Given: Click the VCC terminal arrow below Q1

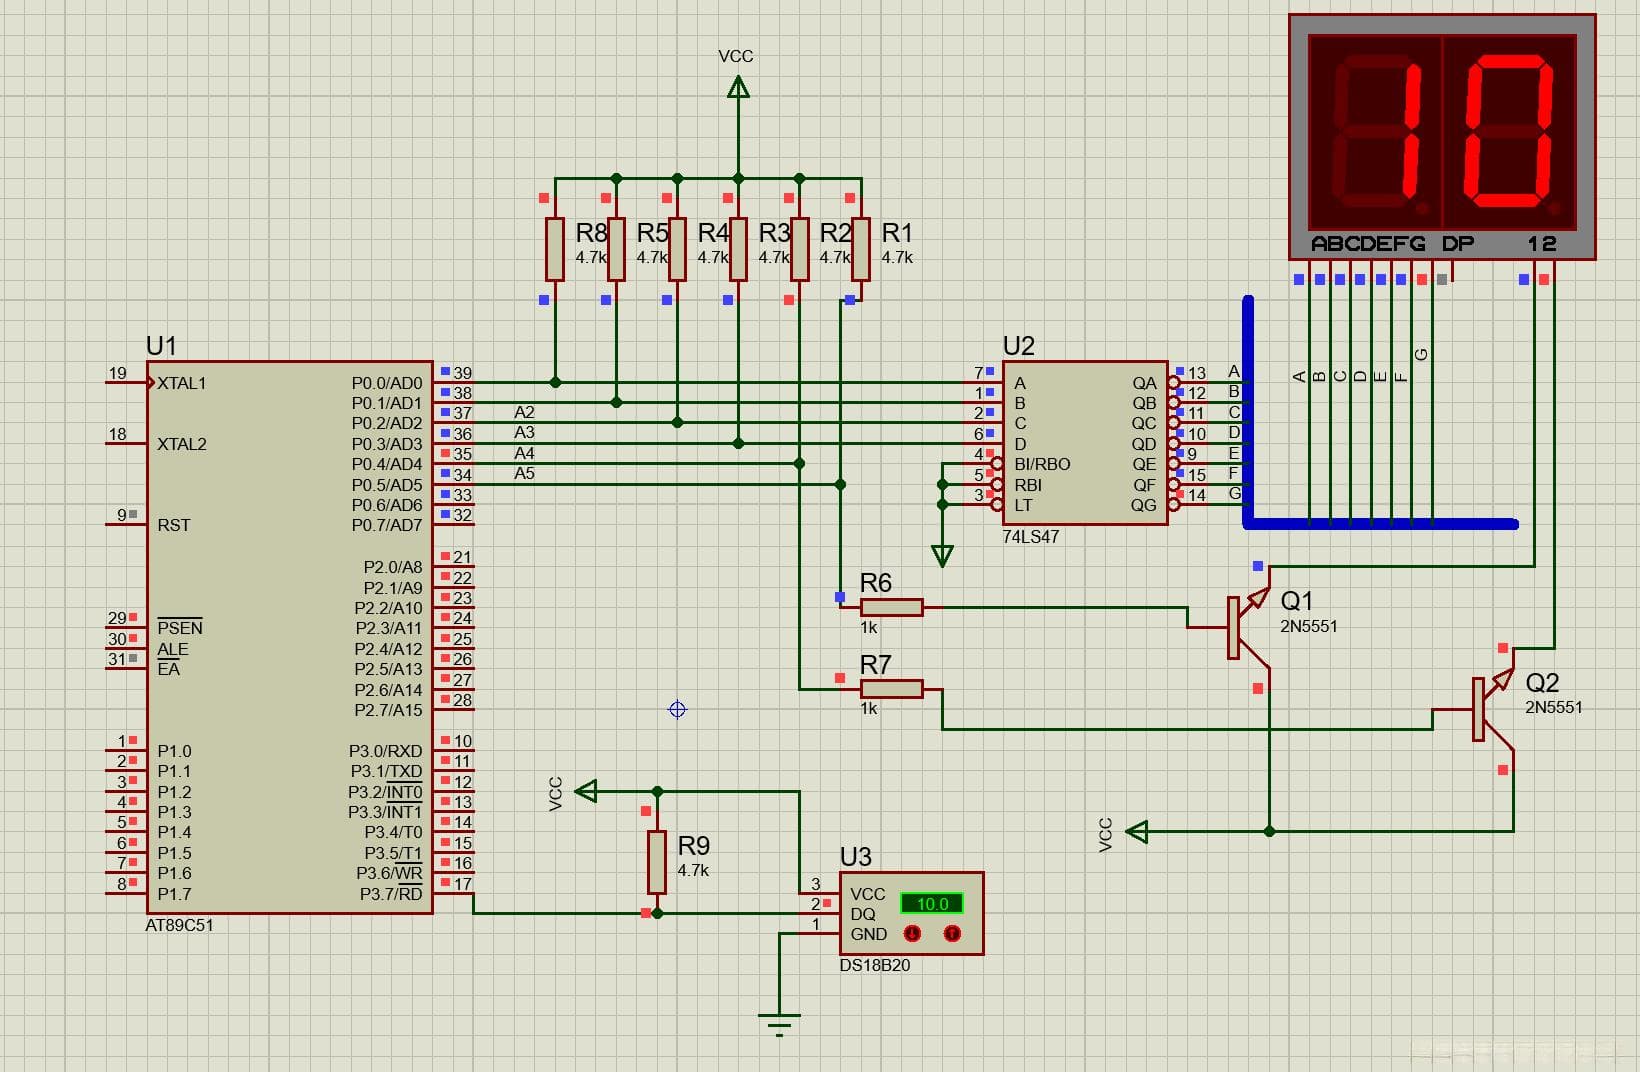Looking at the screenshot, I should [1137, 831].
